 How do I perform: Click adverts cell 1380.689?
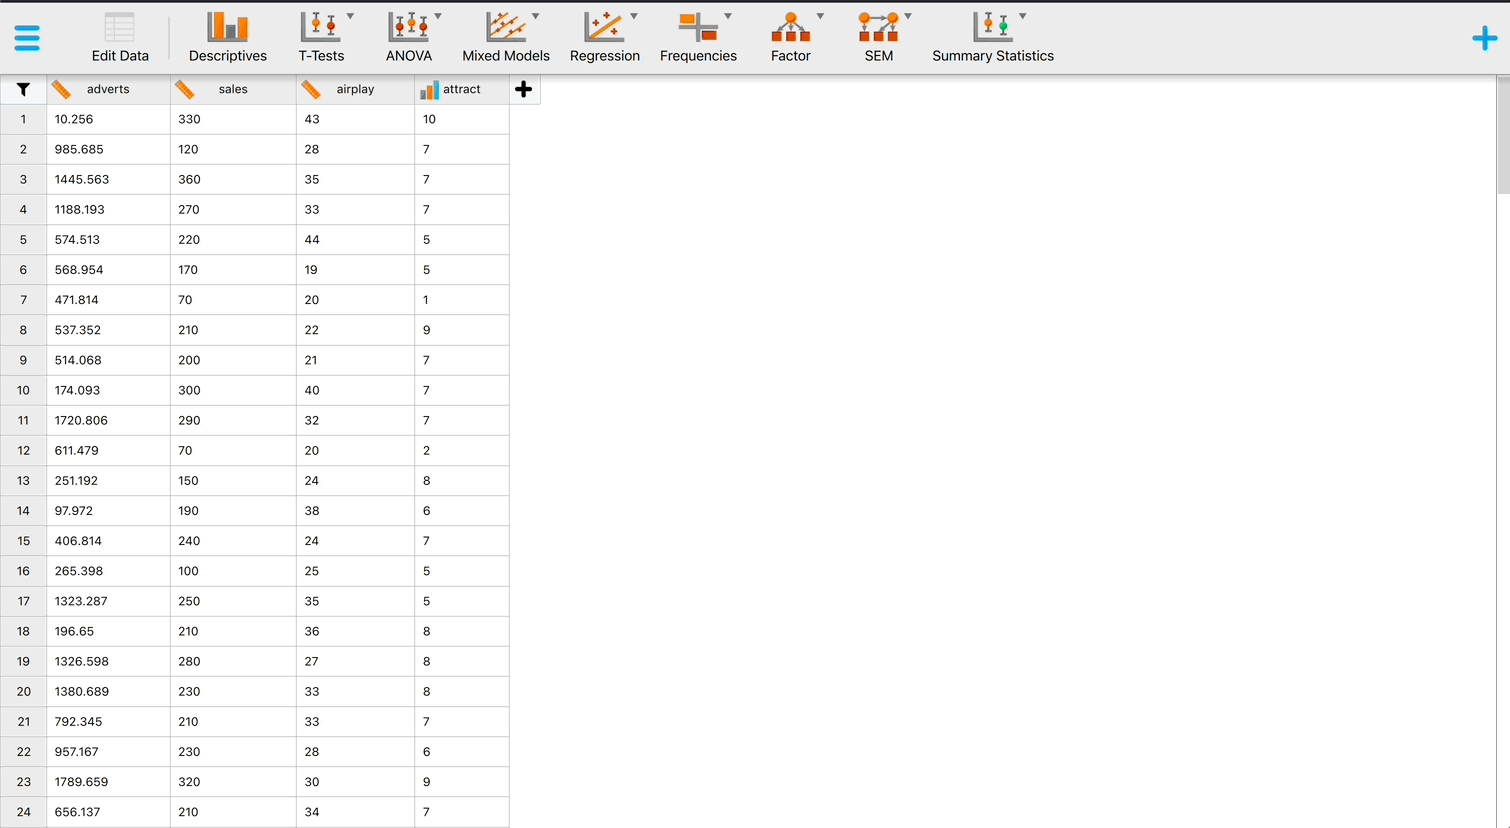[x=108, y=692]
